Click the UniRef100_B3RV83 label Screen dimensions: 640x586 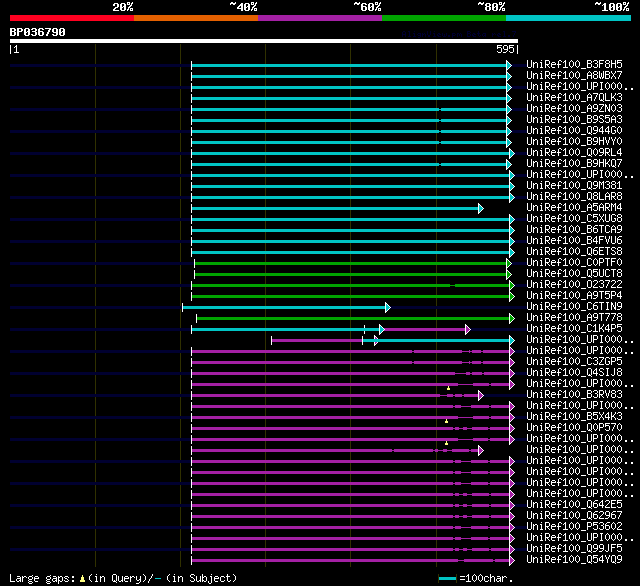[x=574, y=395]
